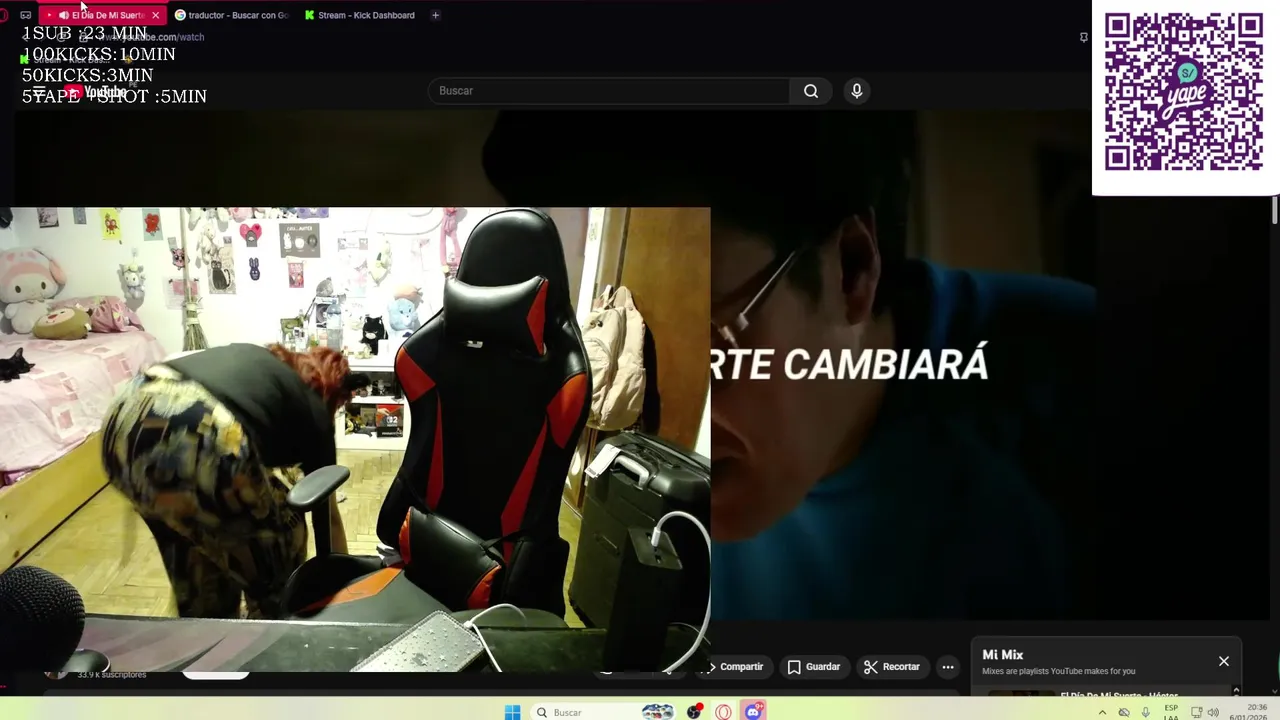
Task: Click the YouTube search magnifier button
Action: 811,91
